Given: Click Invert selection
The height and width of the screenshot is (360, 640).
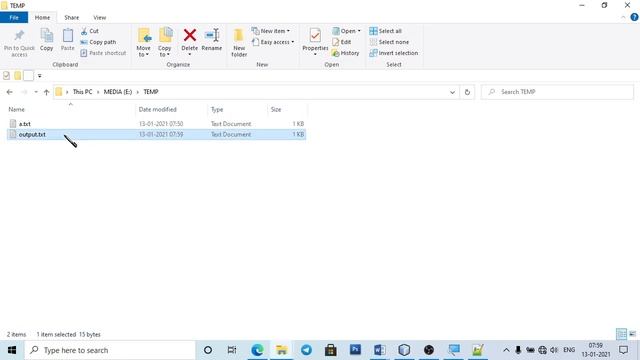Looking at the screenshot, I should point(394,53).
